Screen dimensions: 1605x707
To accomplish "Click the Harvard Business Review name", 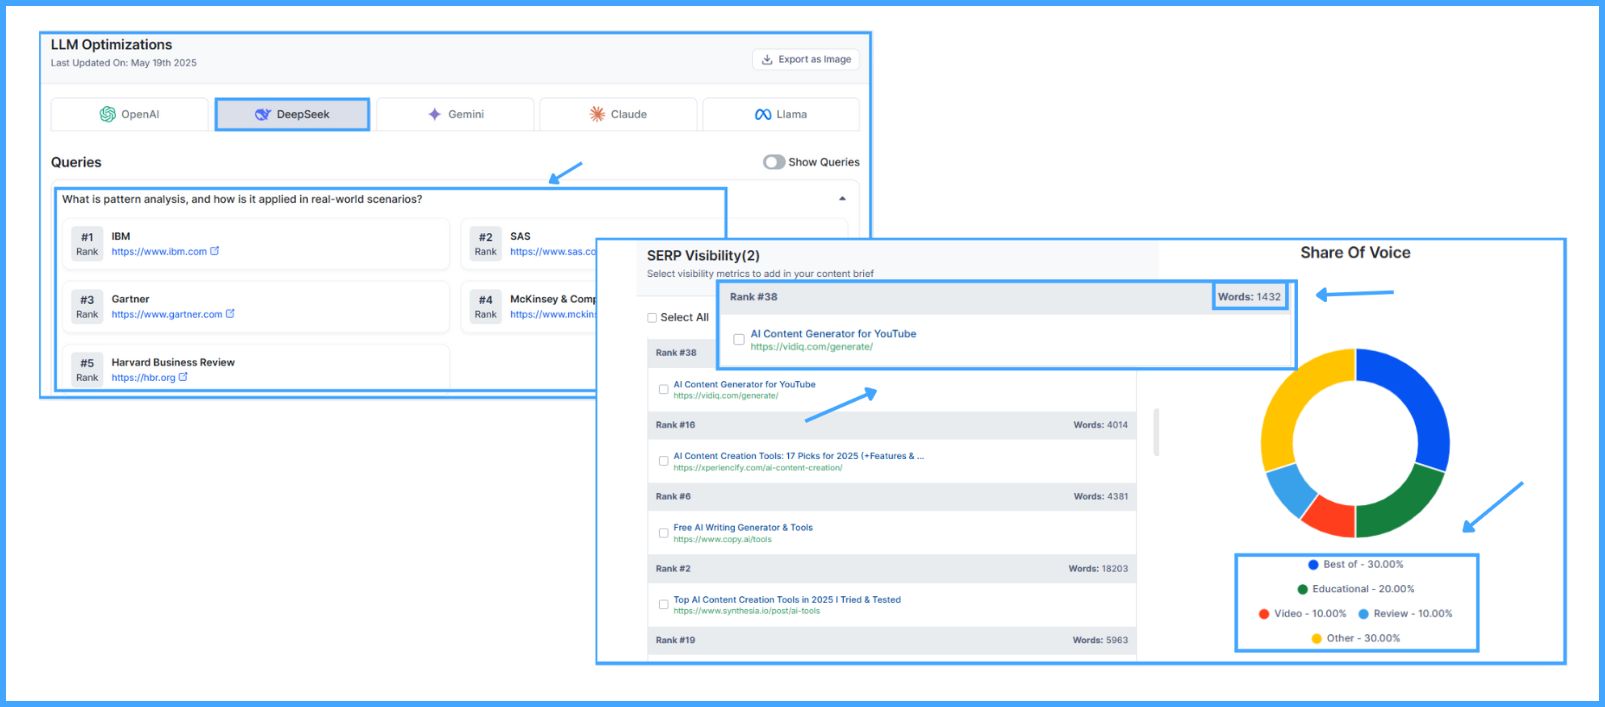I will point(173,362).
